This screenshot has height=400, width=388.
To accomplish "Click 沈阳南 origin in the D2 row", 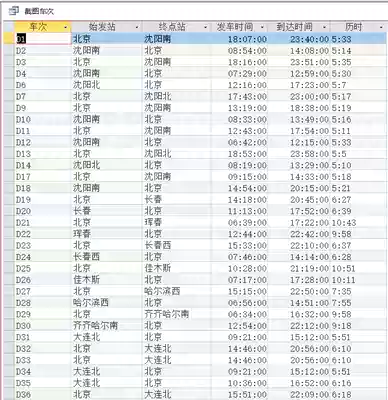I will 86,51.
